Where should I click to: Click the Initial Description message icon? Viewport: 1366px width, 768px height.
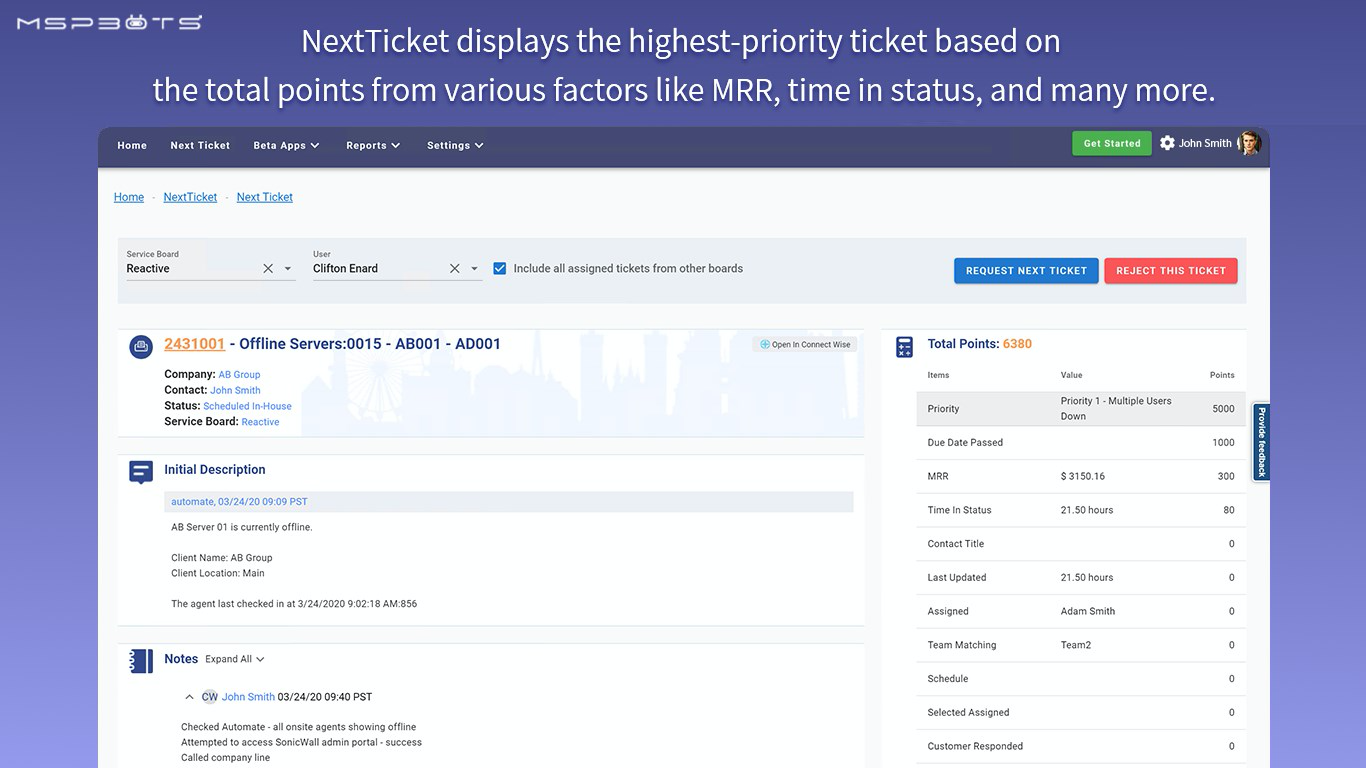pos(141,472)
